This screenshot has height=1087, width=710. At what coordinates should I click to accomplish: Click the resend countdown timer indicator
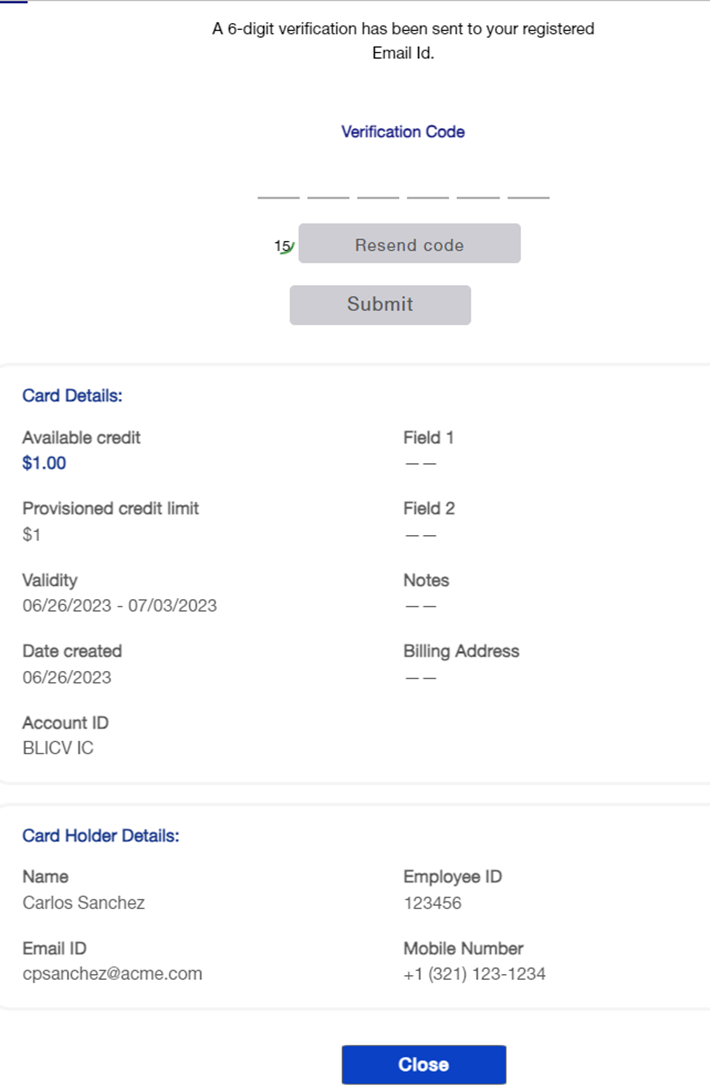[285, 246]
